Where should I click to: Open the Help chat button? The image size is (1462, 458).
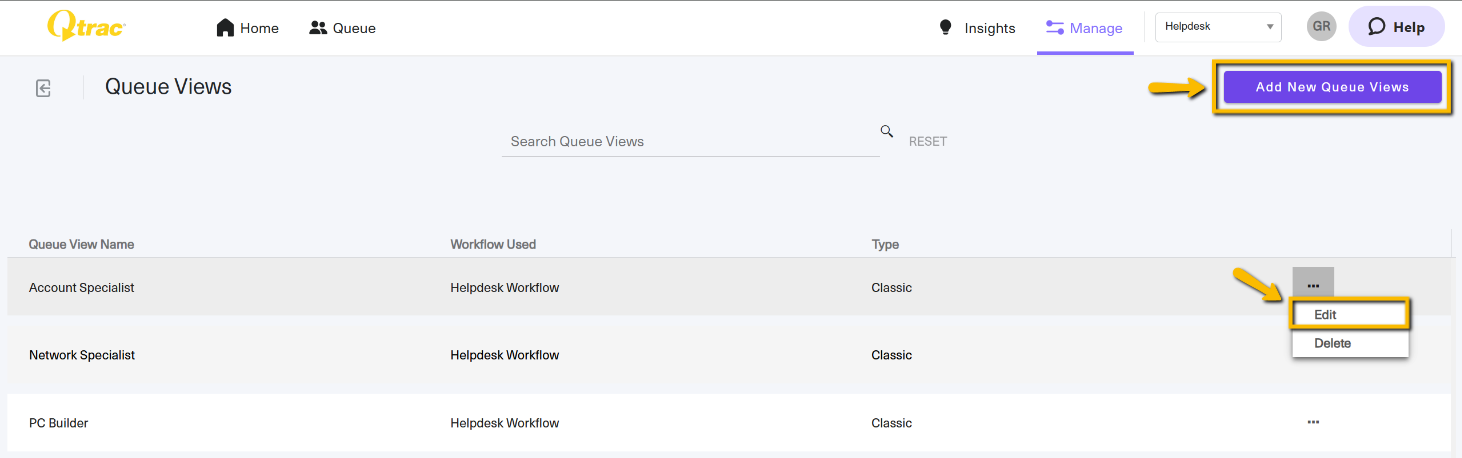[x=1396, y=27]
